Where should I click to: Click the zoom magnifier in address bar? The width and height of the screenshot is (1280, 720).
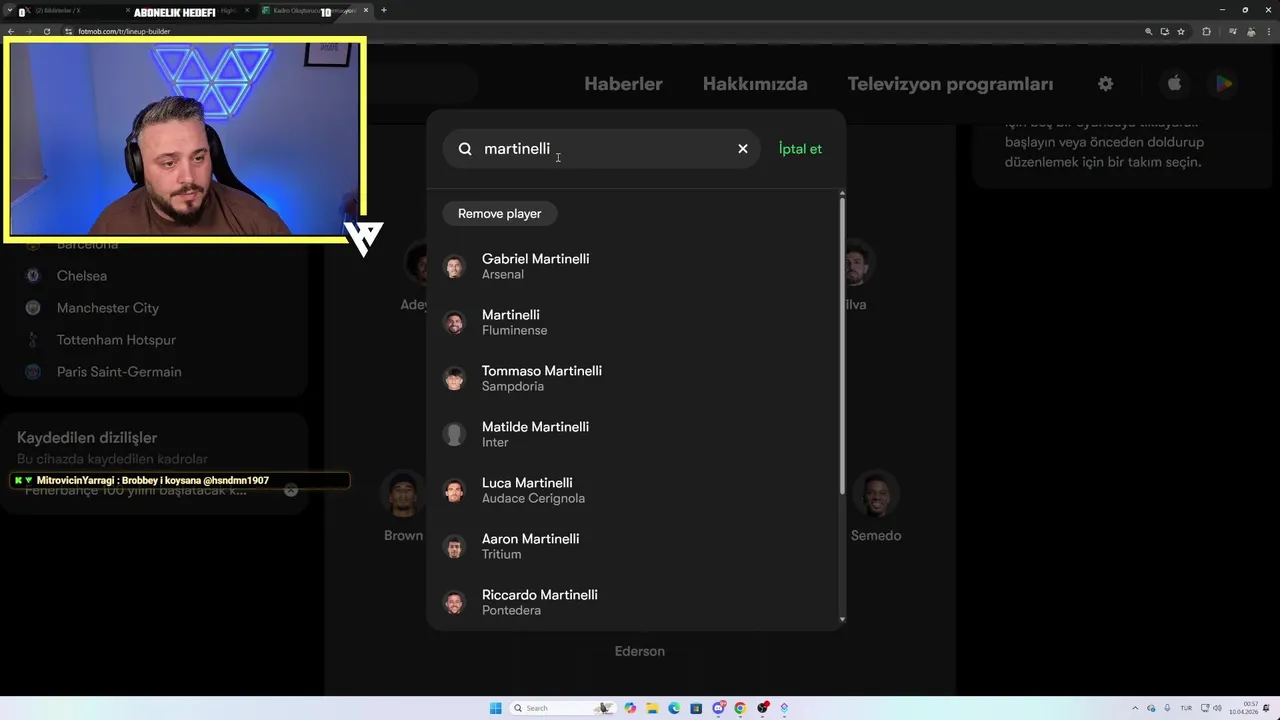point(1149,31)
